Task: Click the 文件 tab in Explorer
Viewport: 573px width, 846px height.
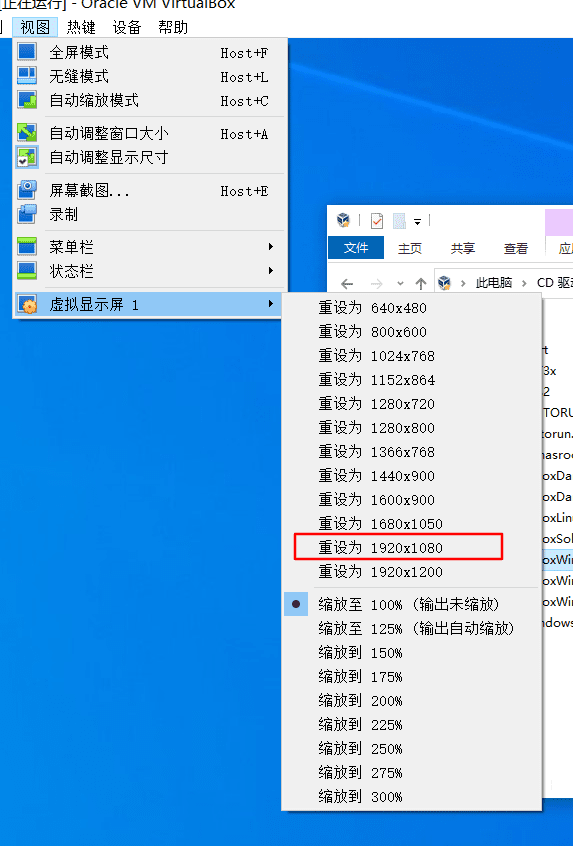Action: point(356,248)
